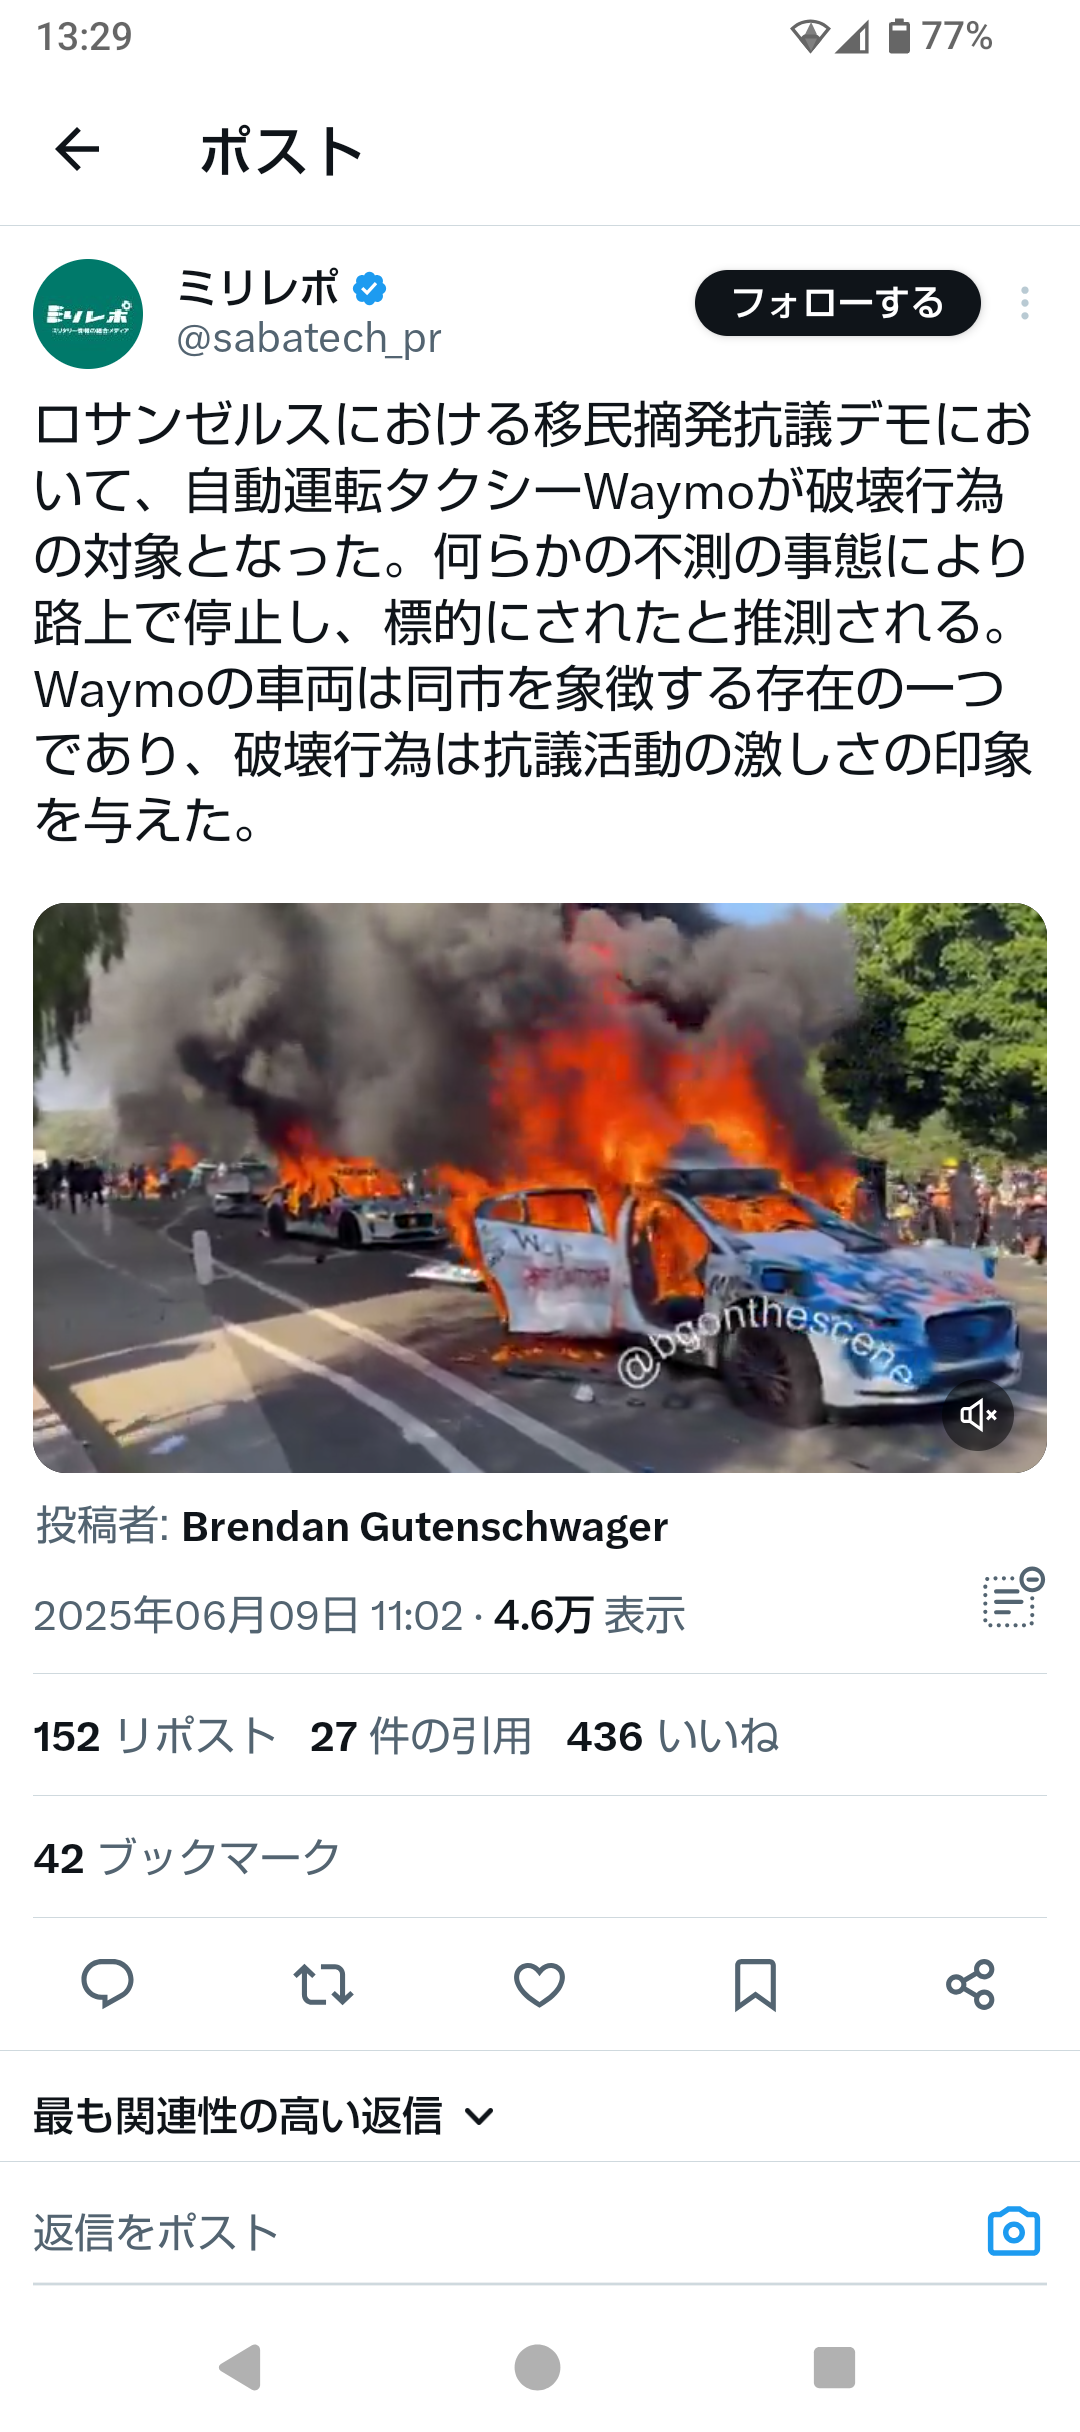Unmute the video with the speaker icon
The width and height of the screenshot is (1080, 2432).
(x=978, y=1415)
